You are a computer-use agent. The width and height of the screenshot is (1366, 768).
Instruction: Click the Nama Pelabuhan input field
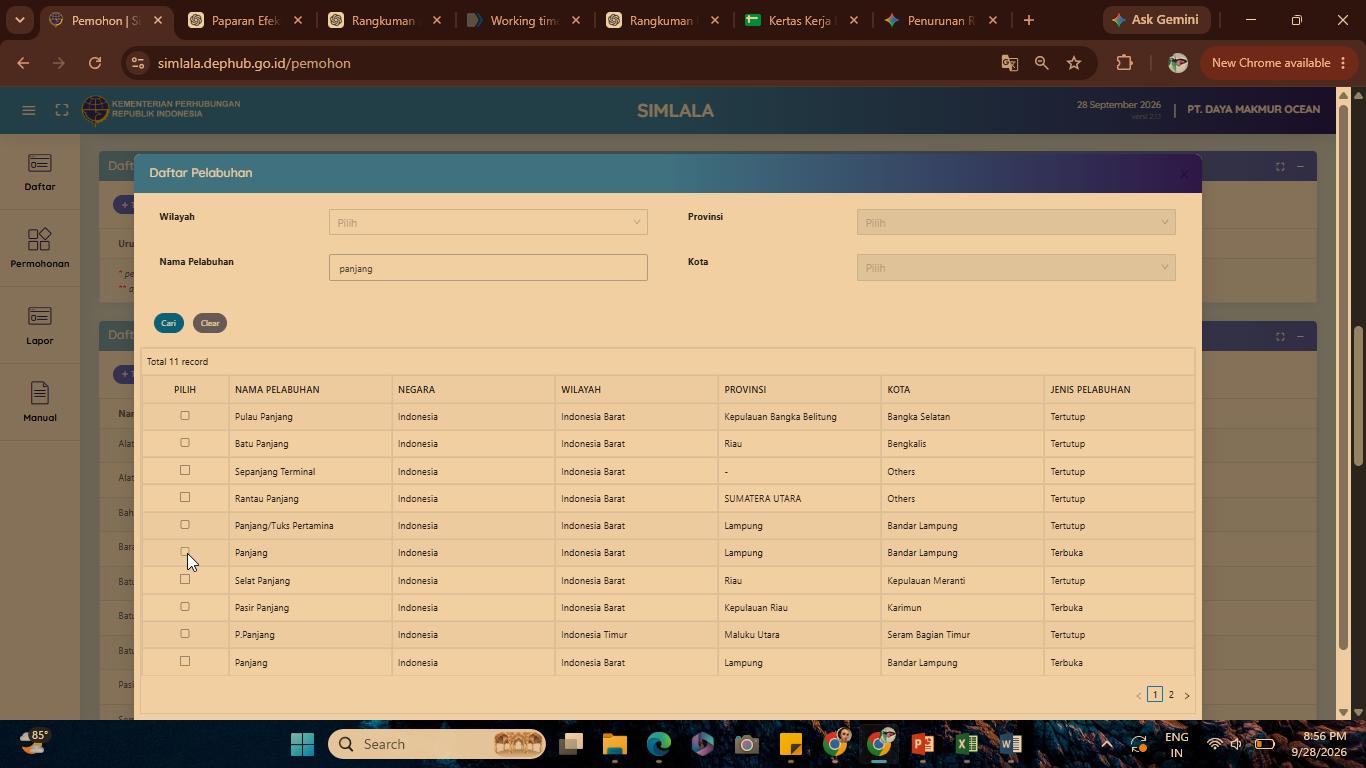coord(488,267)
